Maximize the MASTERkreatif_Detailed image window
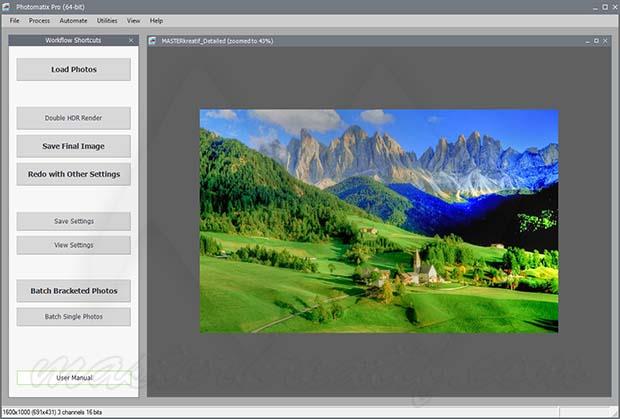 (596, 41)
